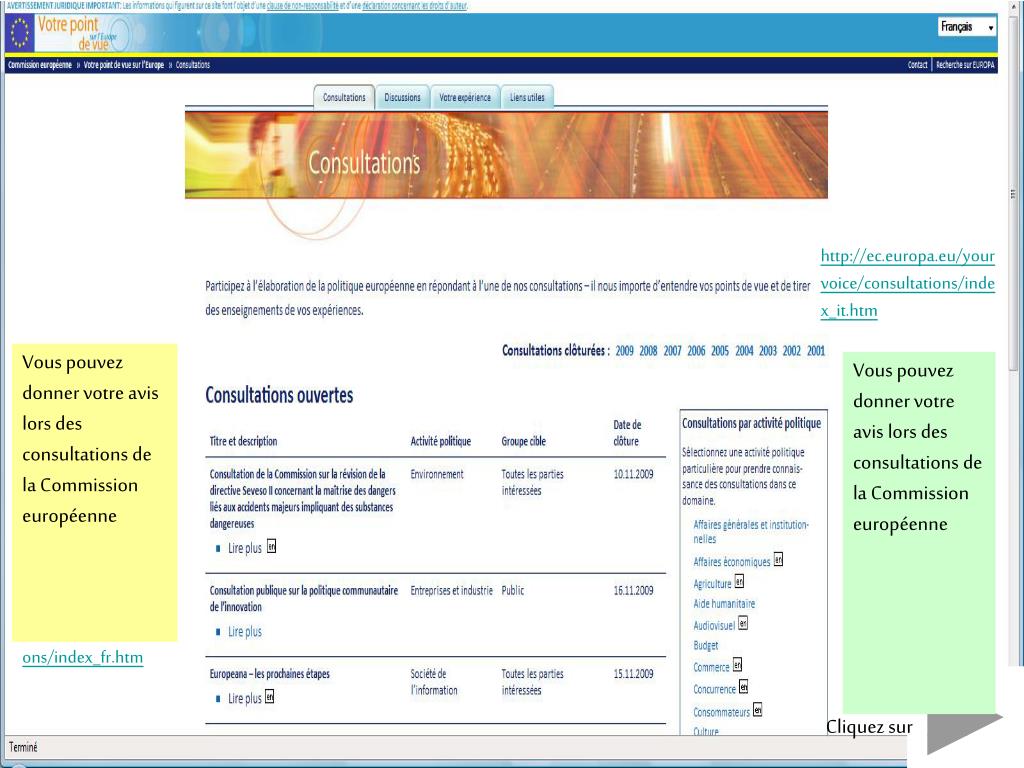This screenshot has height=768, width=1024.
Task: Click the browser vertical scrollbar
Action: click(x=1013, y=193)
